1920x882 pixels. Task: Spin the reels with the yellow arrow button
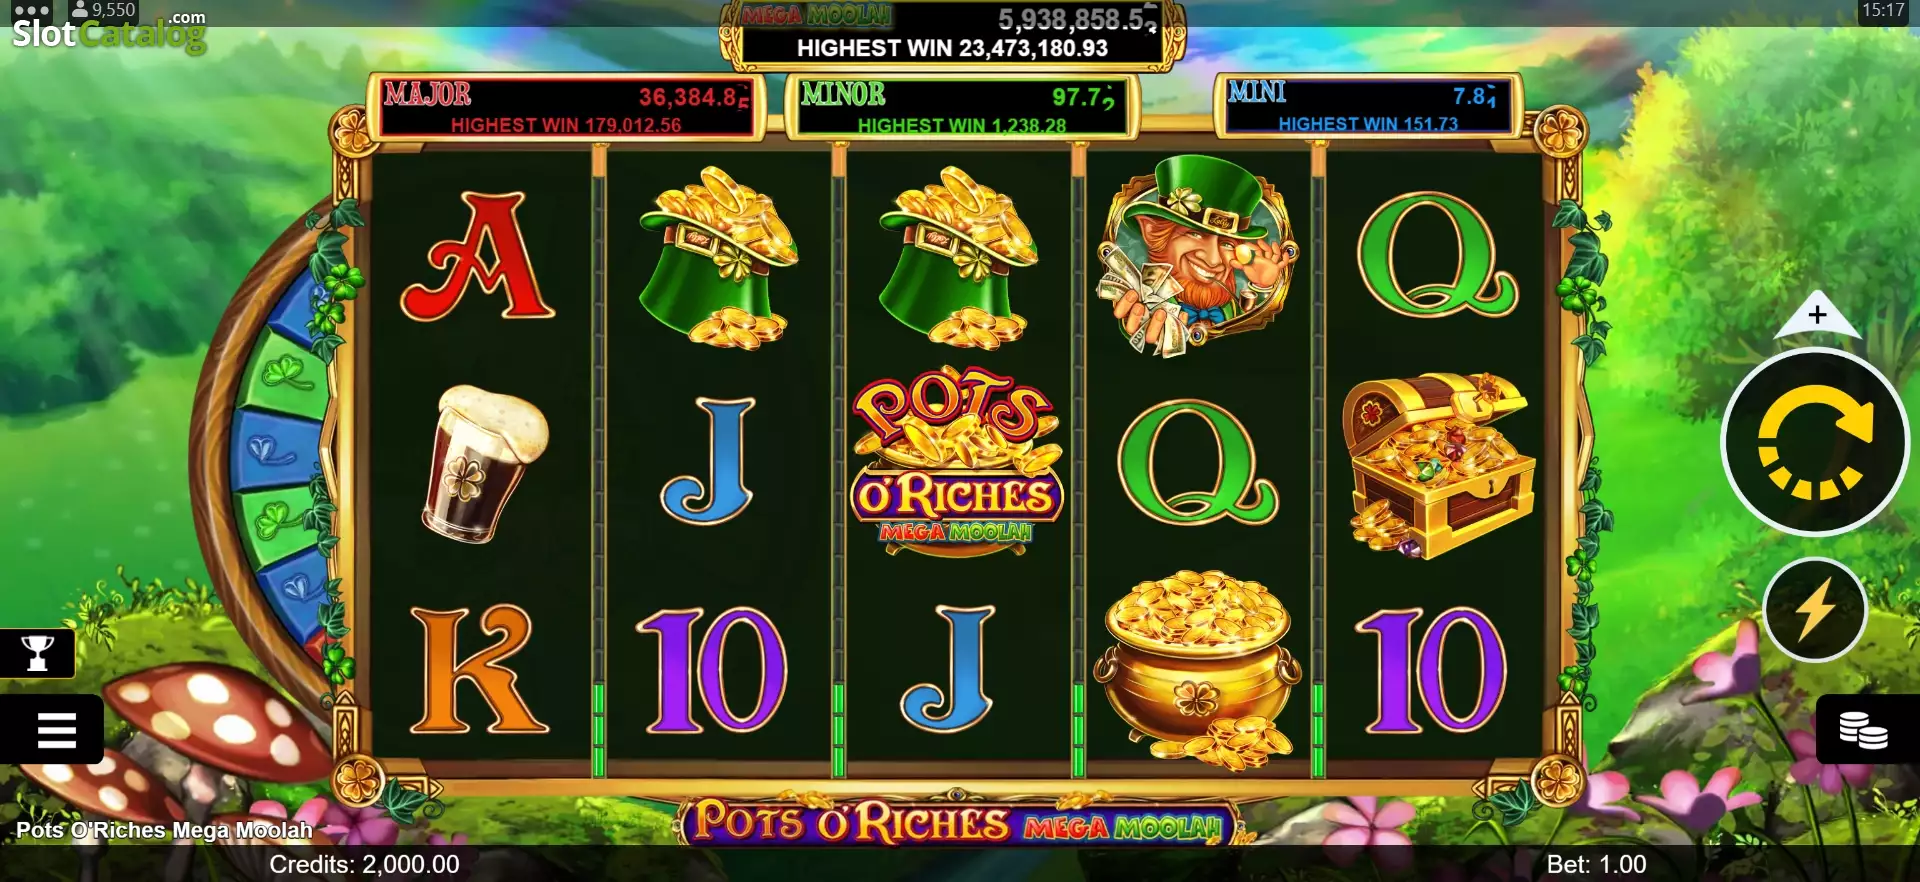[1814, 442]
